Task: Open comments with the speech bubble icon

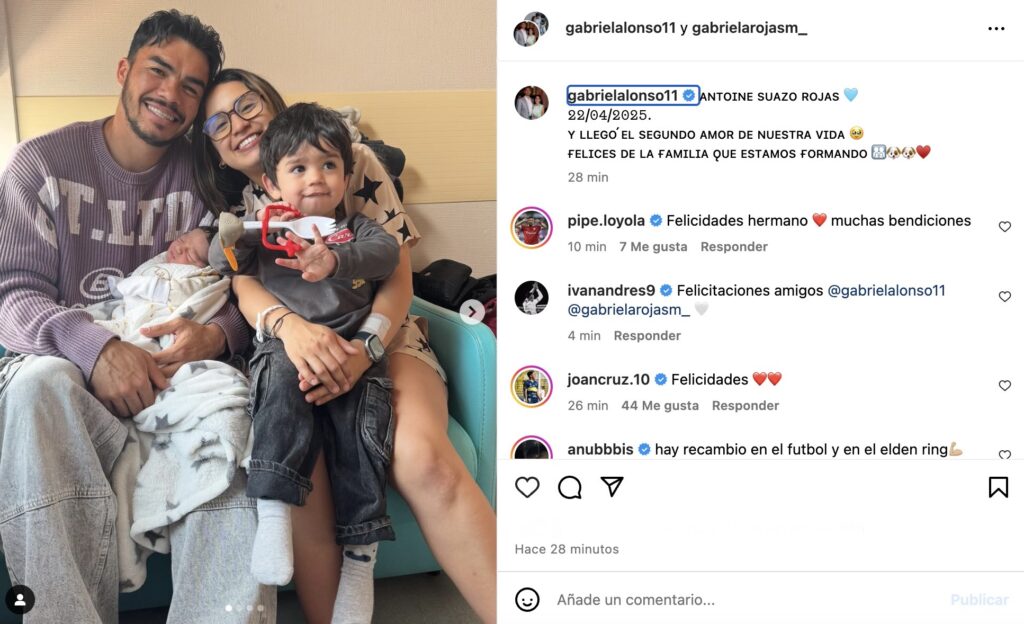Action: tap(569, 487)
